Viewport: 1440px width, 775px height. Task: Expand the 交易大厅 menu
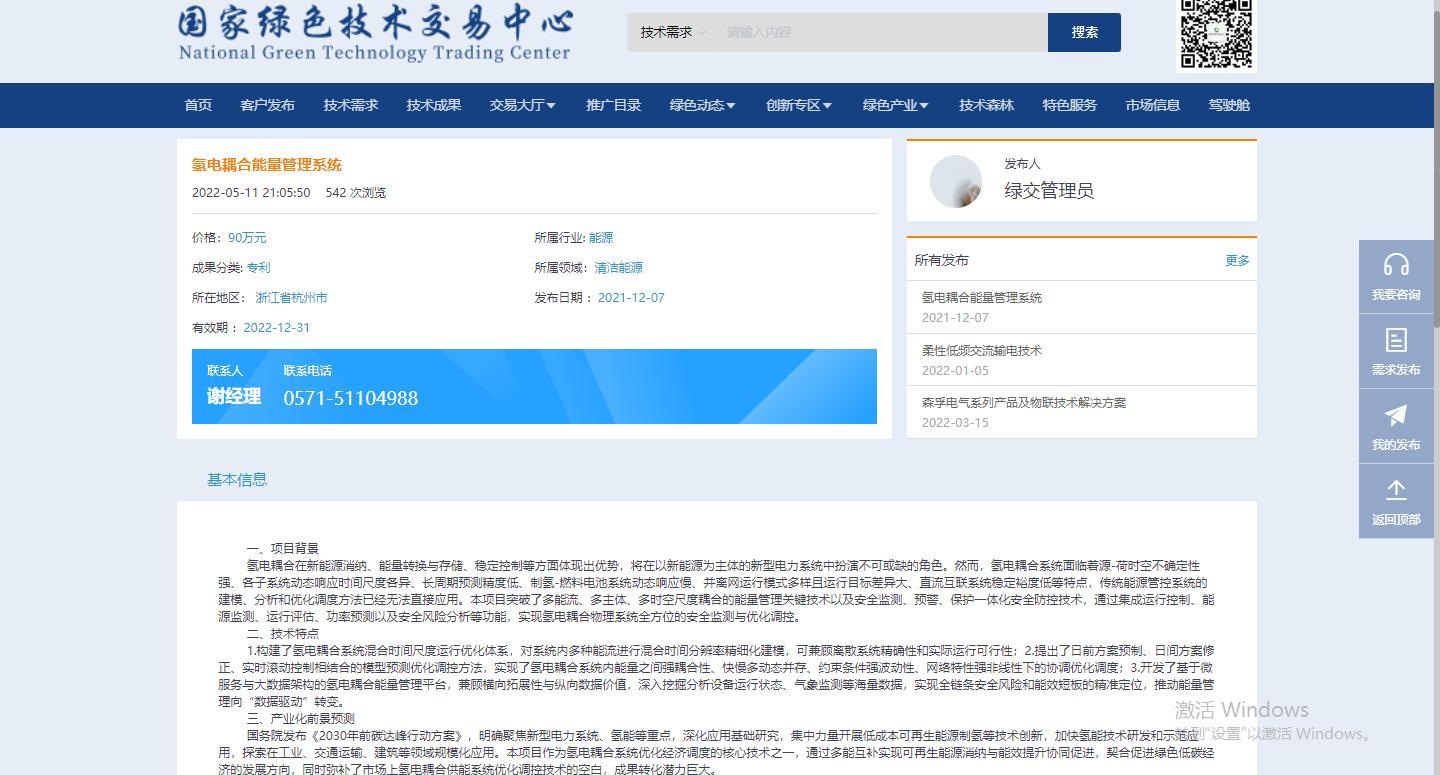click(522, 105)
